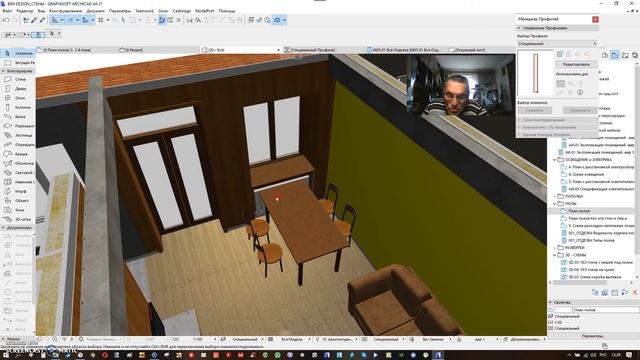The height and width of the screenshot is (360, 640).
Task: Select the Окно (Window) tool
Action: click(x=18, y=98)
